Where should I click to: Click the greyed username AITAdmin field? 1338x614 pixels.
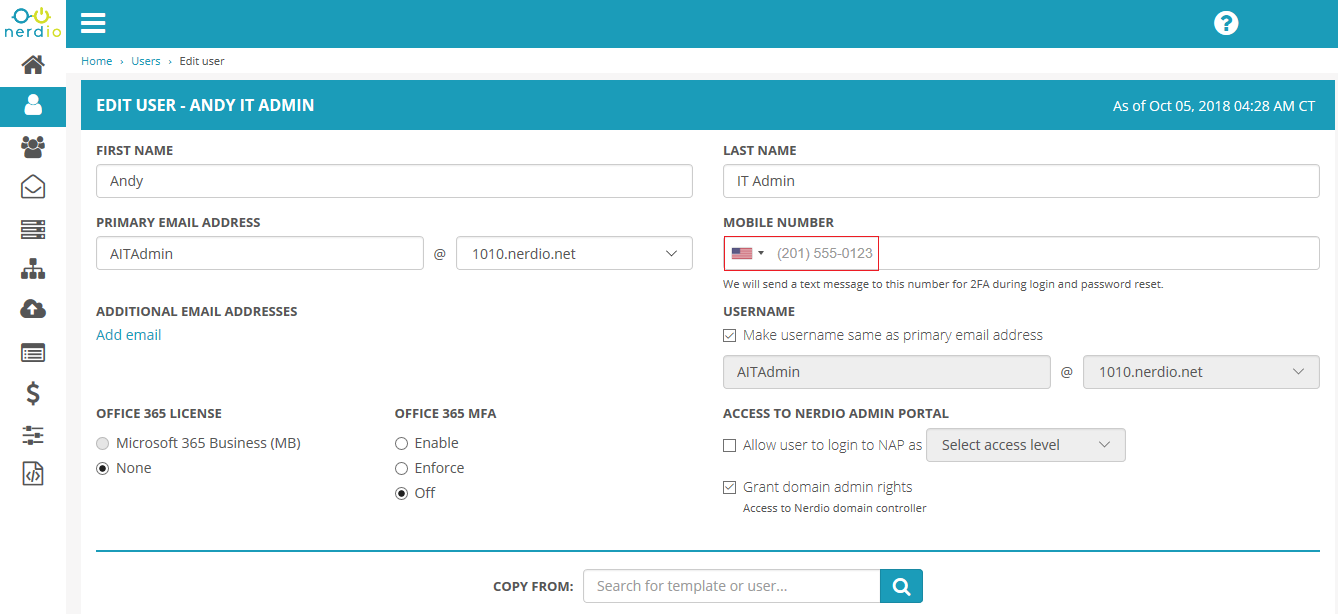(x=887, y=372)
